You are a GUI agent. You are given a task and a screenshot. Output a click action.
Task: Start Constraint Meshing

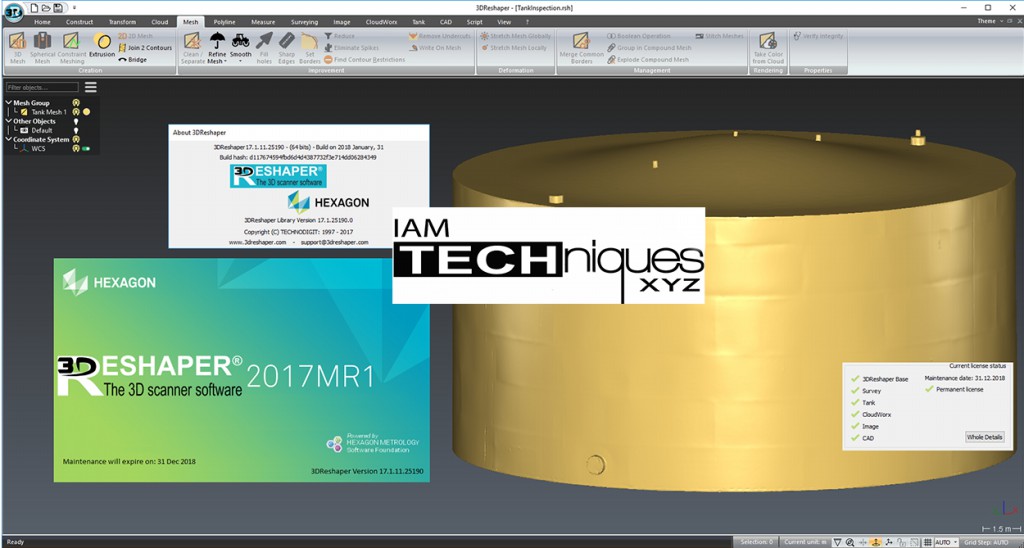click(71, 48)
